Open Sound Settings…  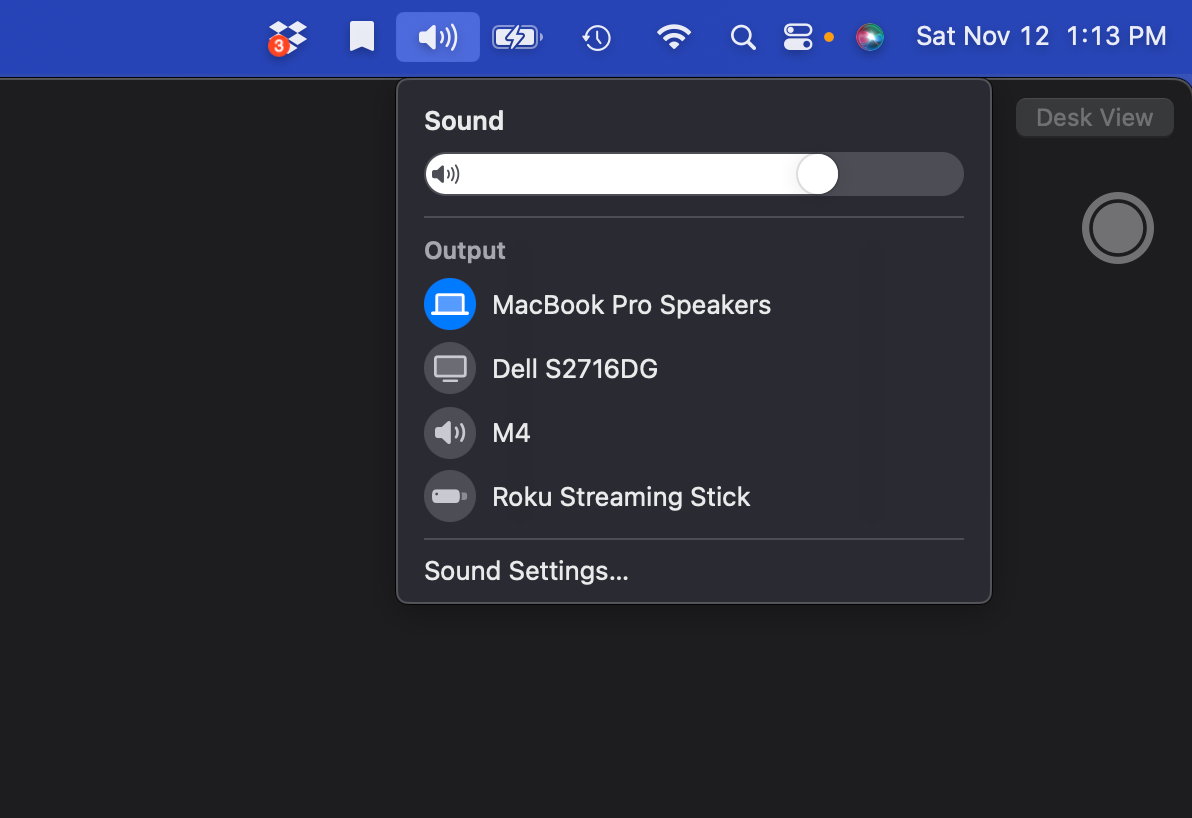526,571
